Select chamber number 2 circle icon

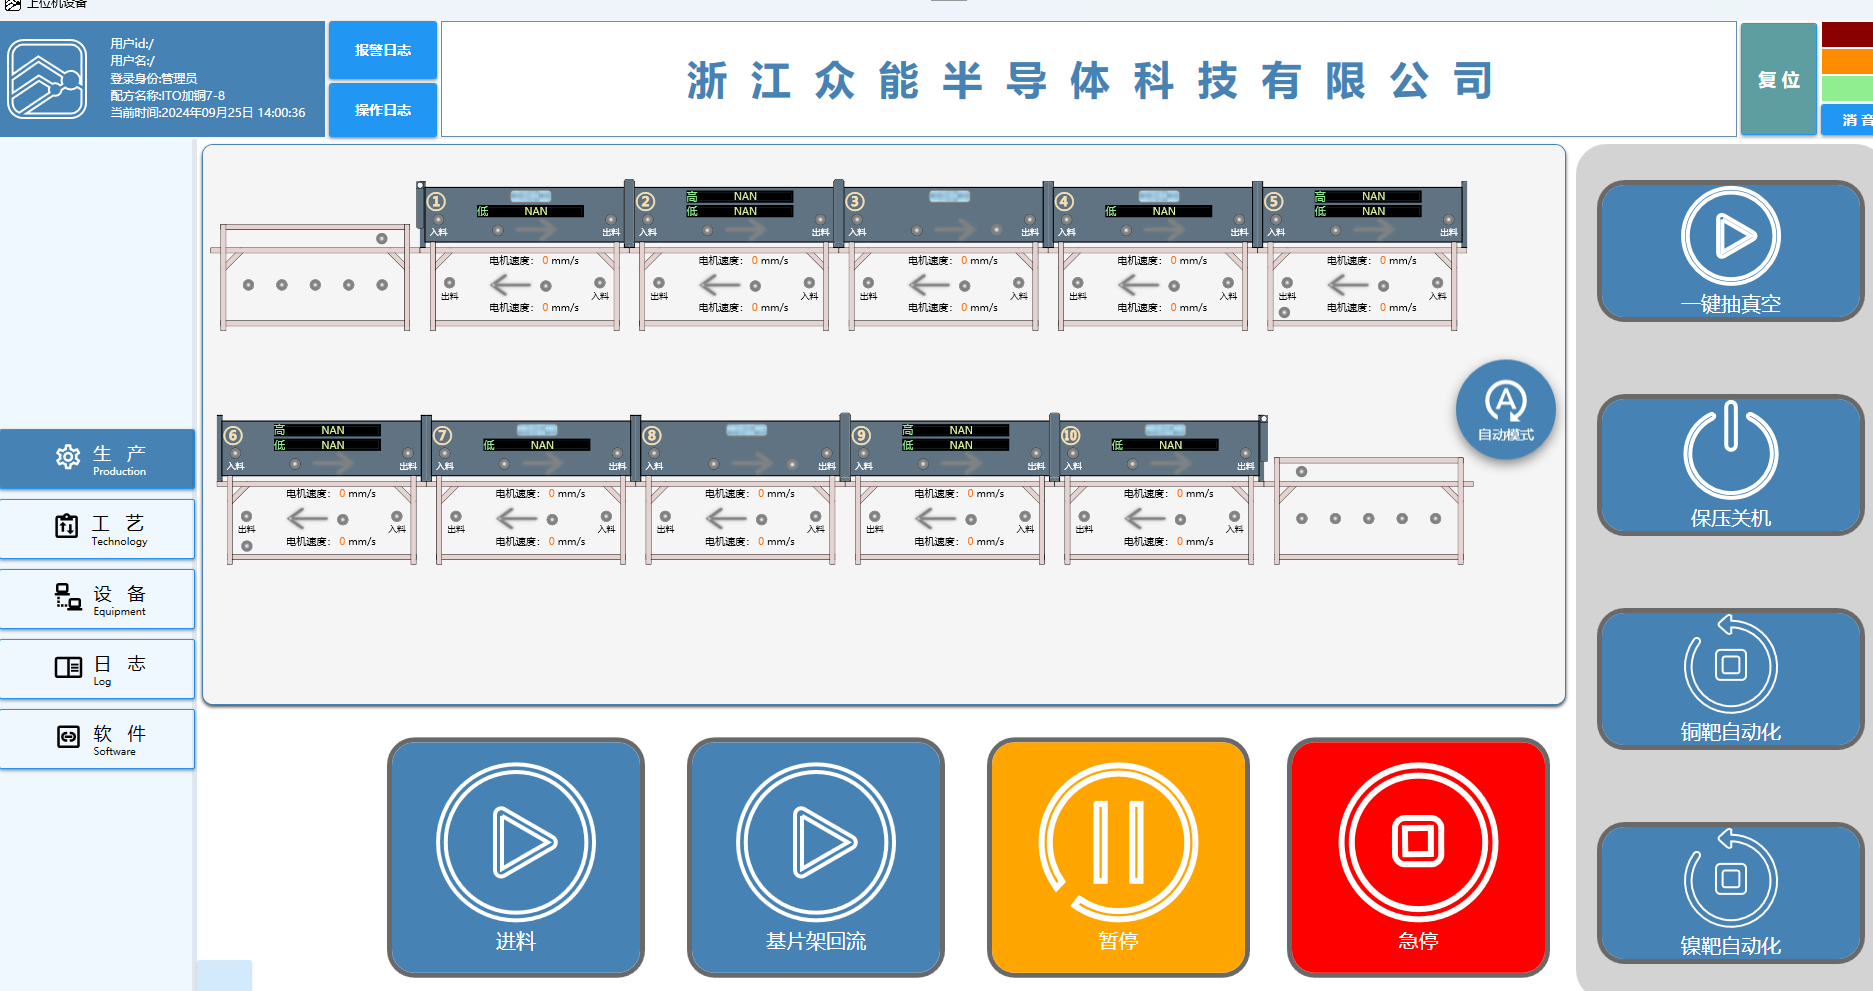(x=646, y=201)
